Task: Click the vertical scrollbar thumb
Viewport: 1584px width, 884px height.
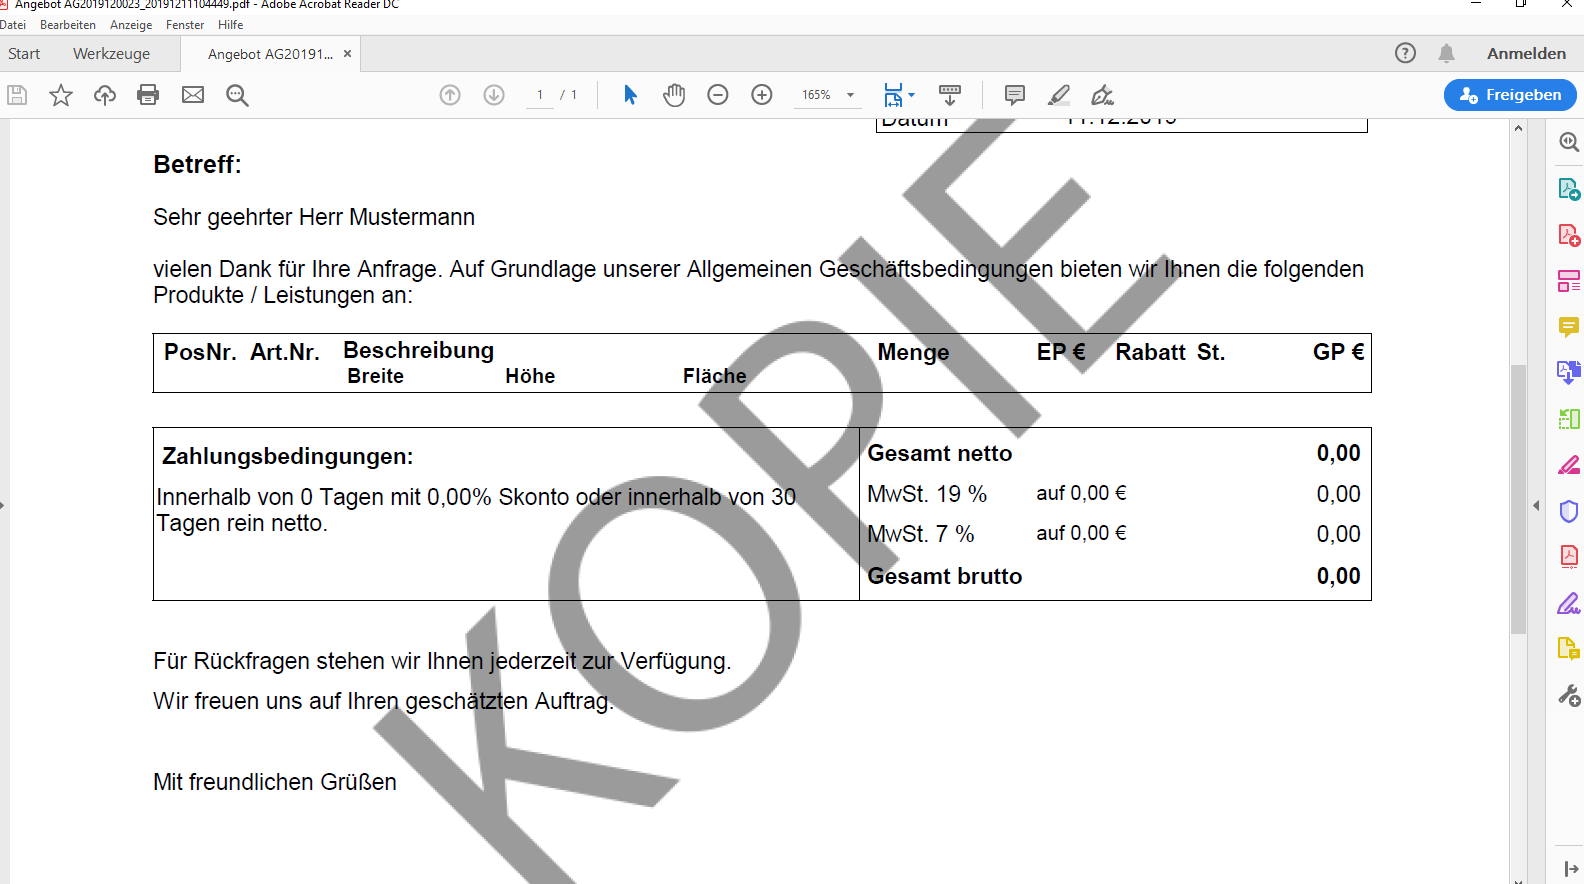Action: (1518, 499)
